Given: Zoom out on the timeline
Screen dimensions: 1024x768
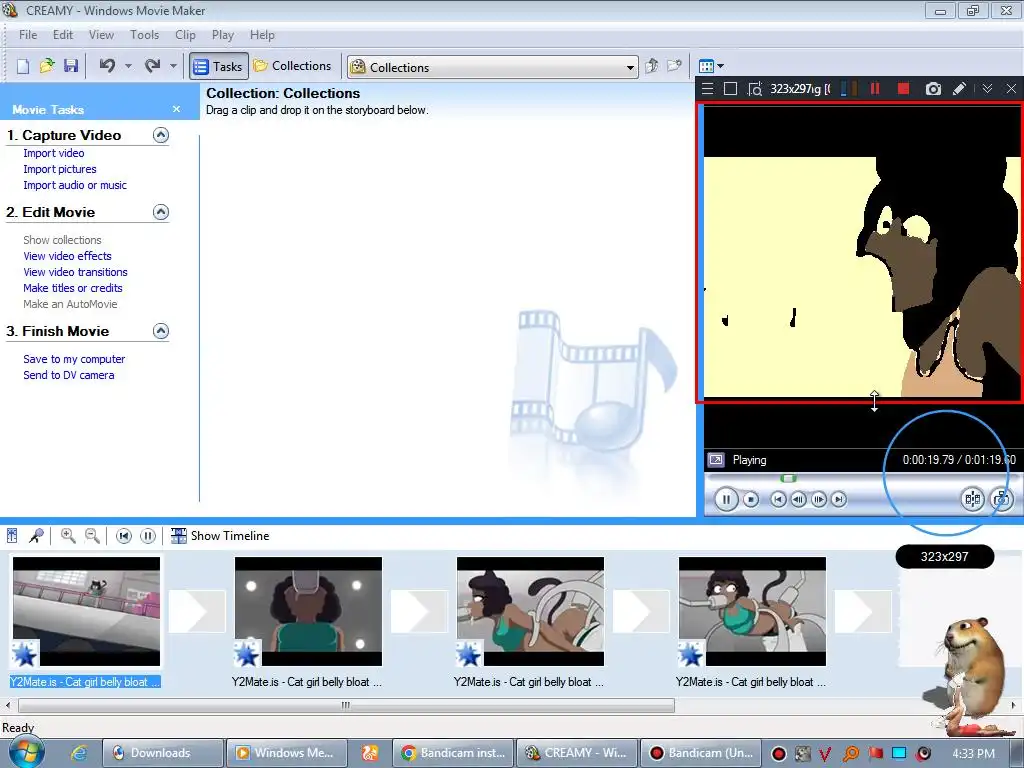Looking at the screenshot, I should click(92, 536).
